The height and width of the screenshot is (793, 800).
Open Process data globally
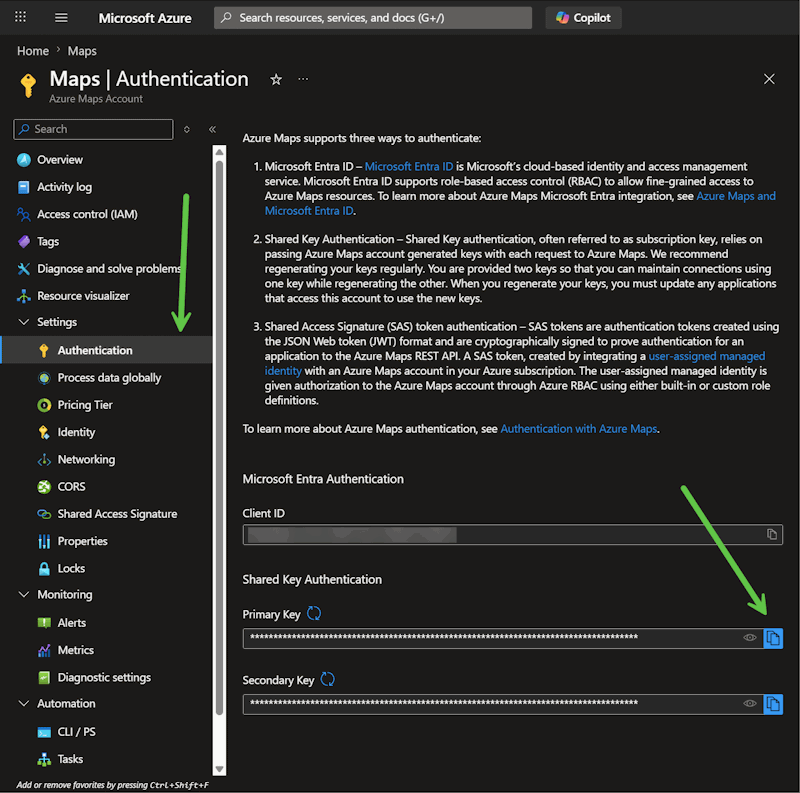(109, 378)
